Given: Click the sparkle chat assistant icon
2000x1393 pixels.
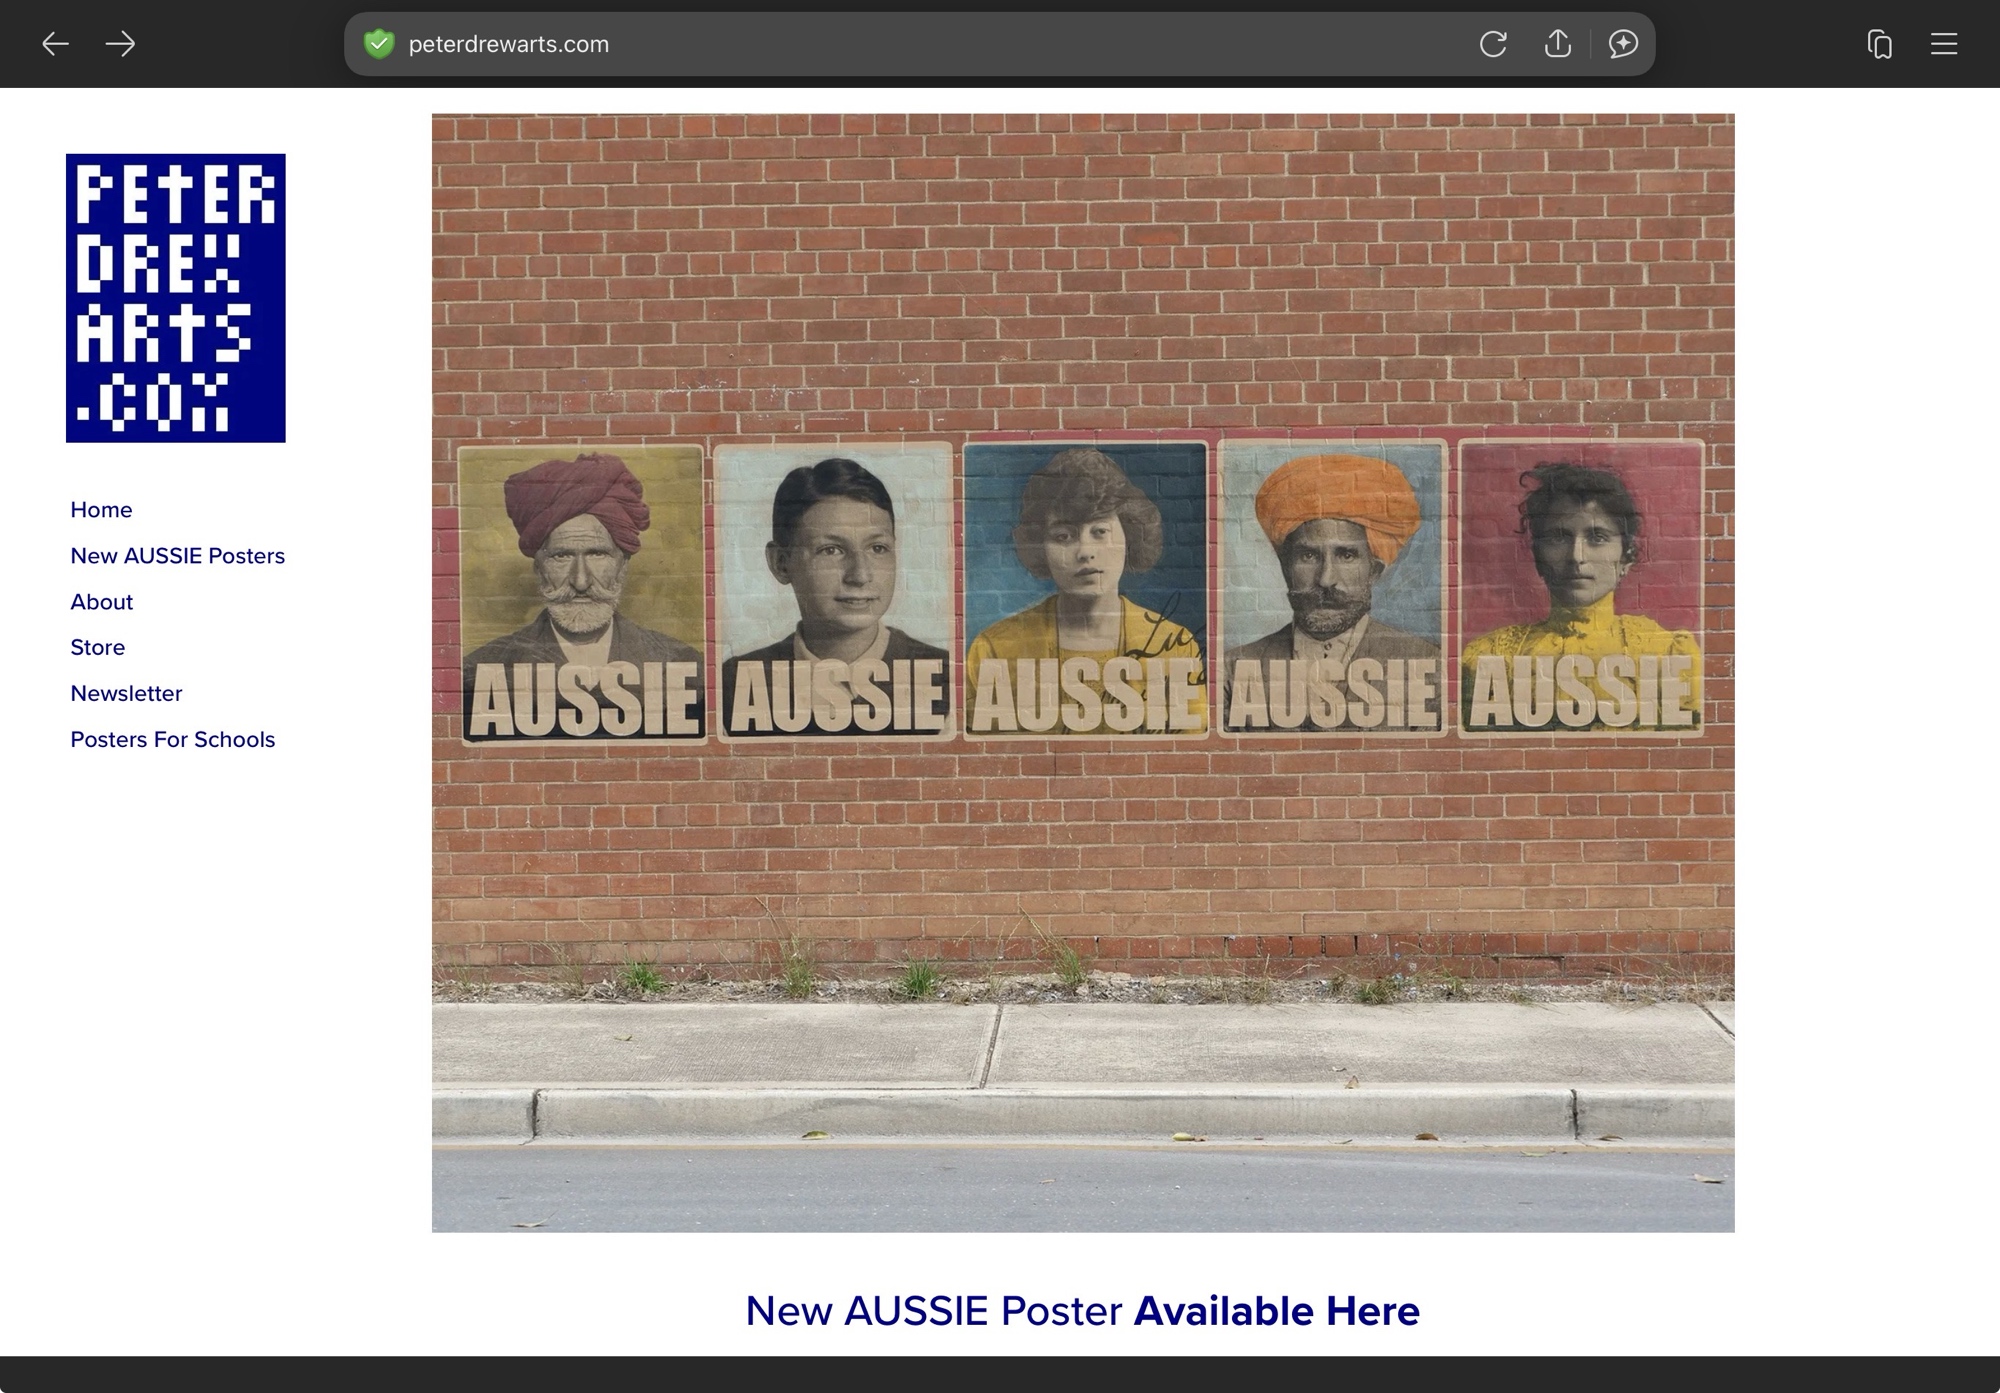Looking at the screenshot, I should click(x=1622, y=44).
